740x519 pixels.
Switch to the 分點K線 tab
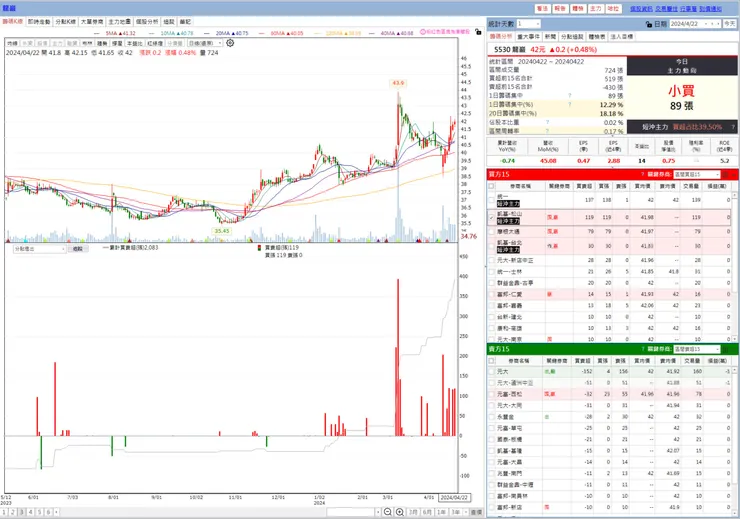[x=65, y=22]
